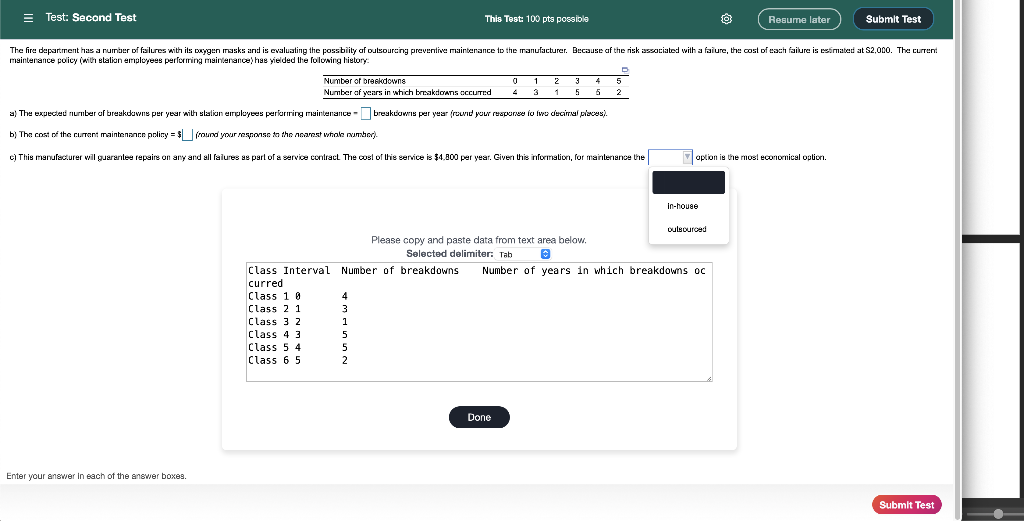Click the red Submit Test button at bottom
The width and height of the screenshot is (1024, 521).
click(906, 505)
